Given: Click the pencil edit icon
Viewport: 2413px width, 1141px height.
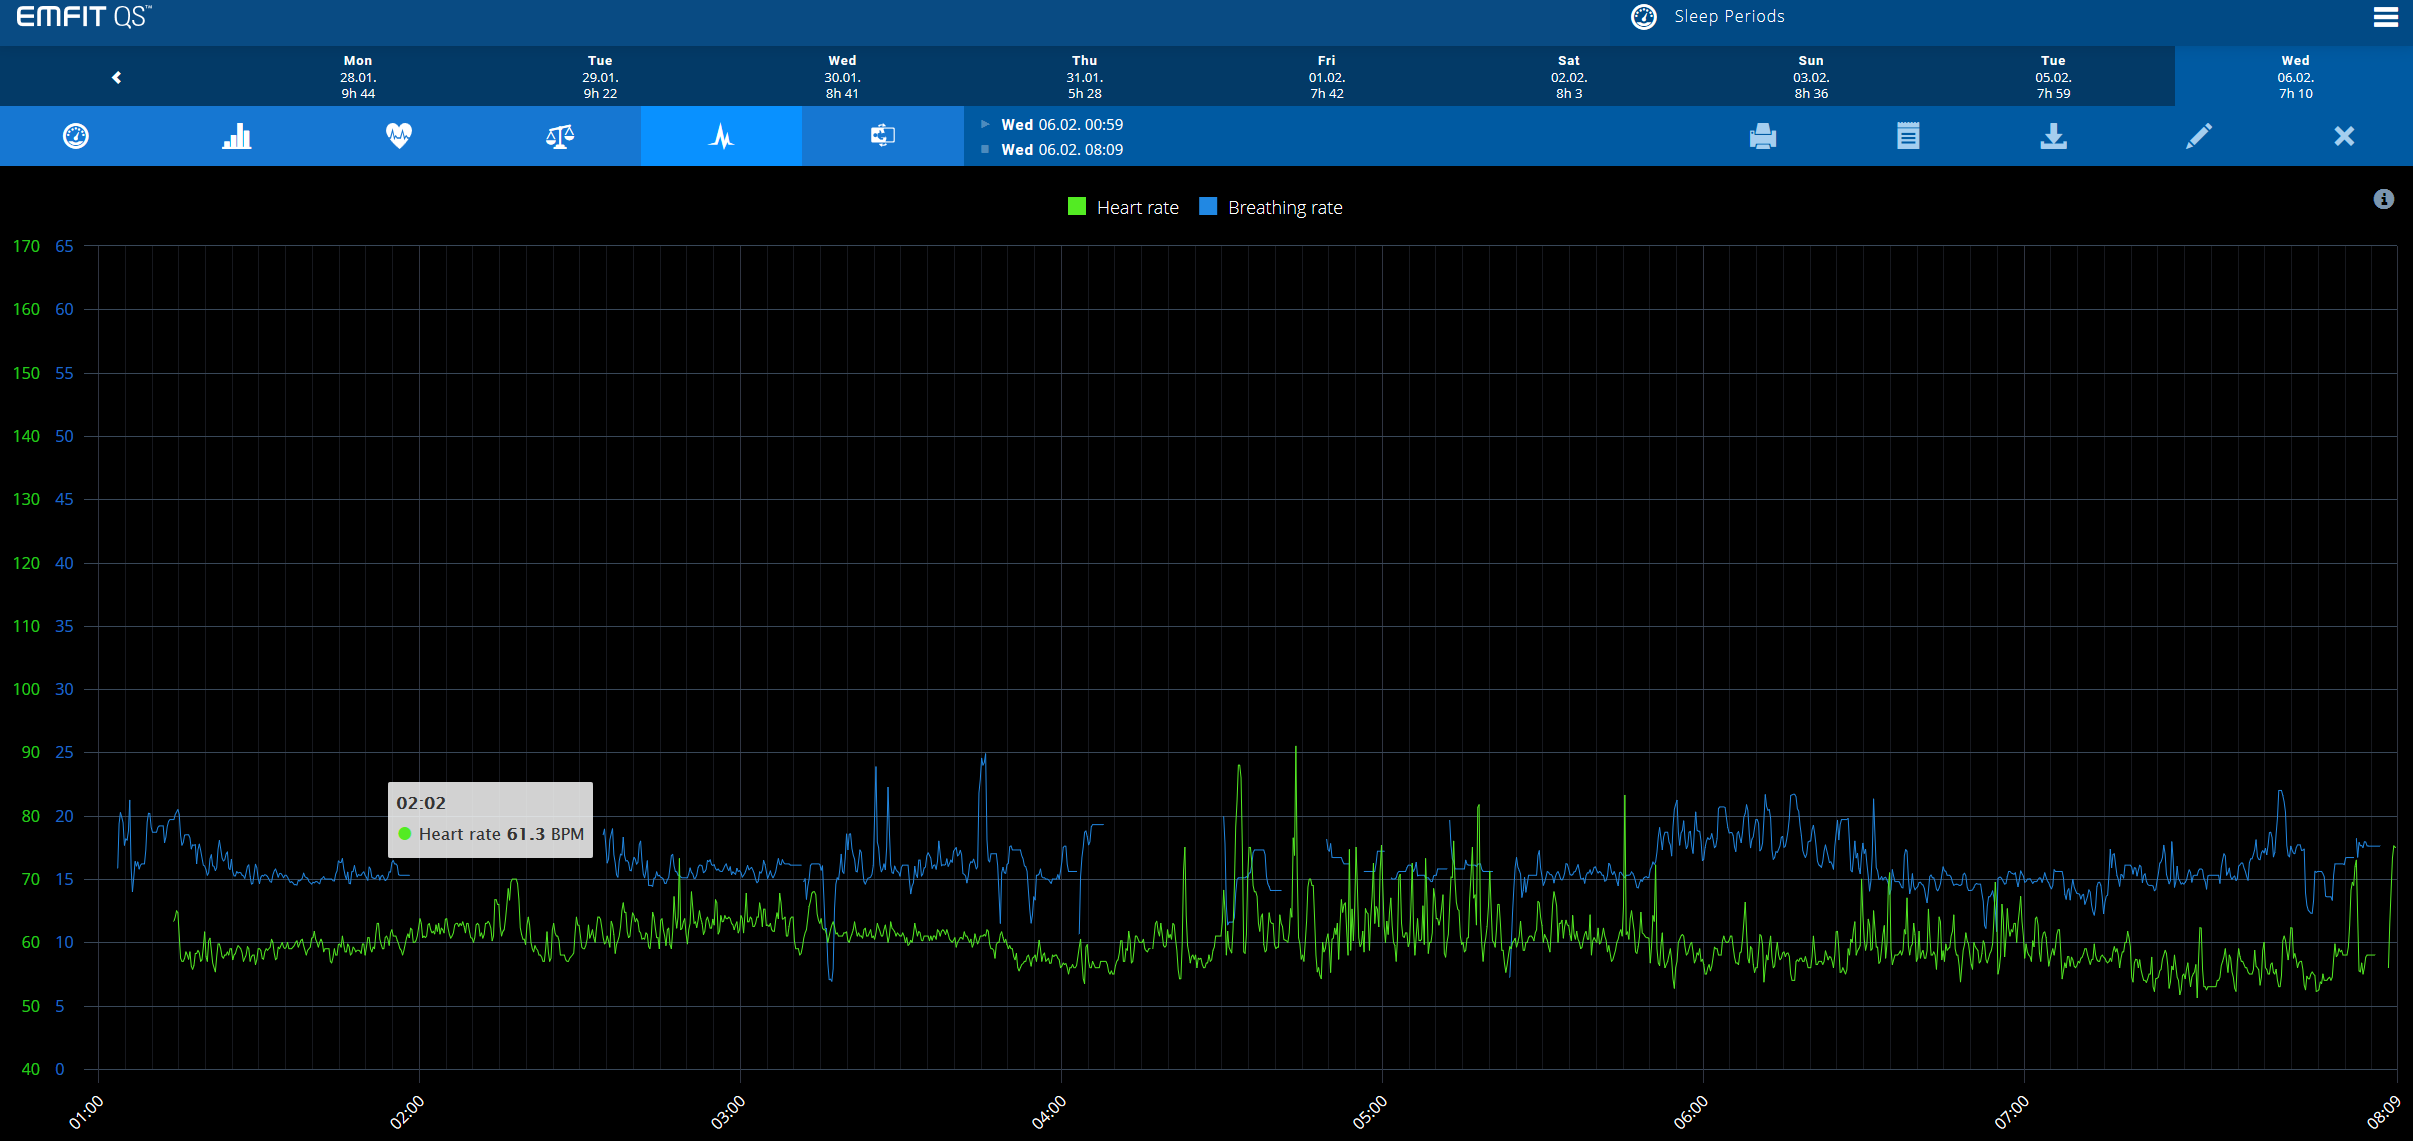Looking at the screenshot, I should 2198,136.
